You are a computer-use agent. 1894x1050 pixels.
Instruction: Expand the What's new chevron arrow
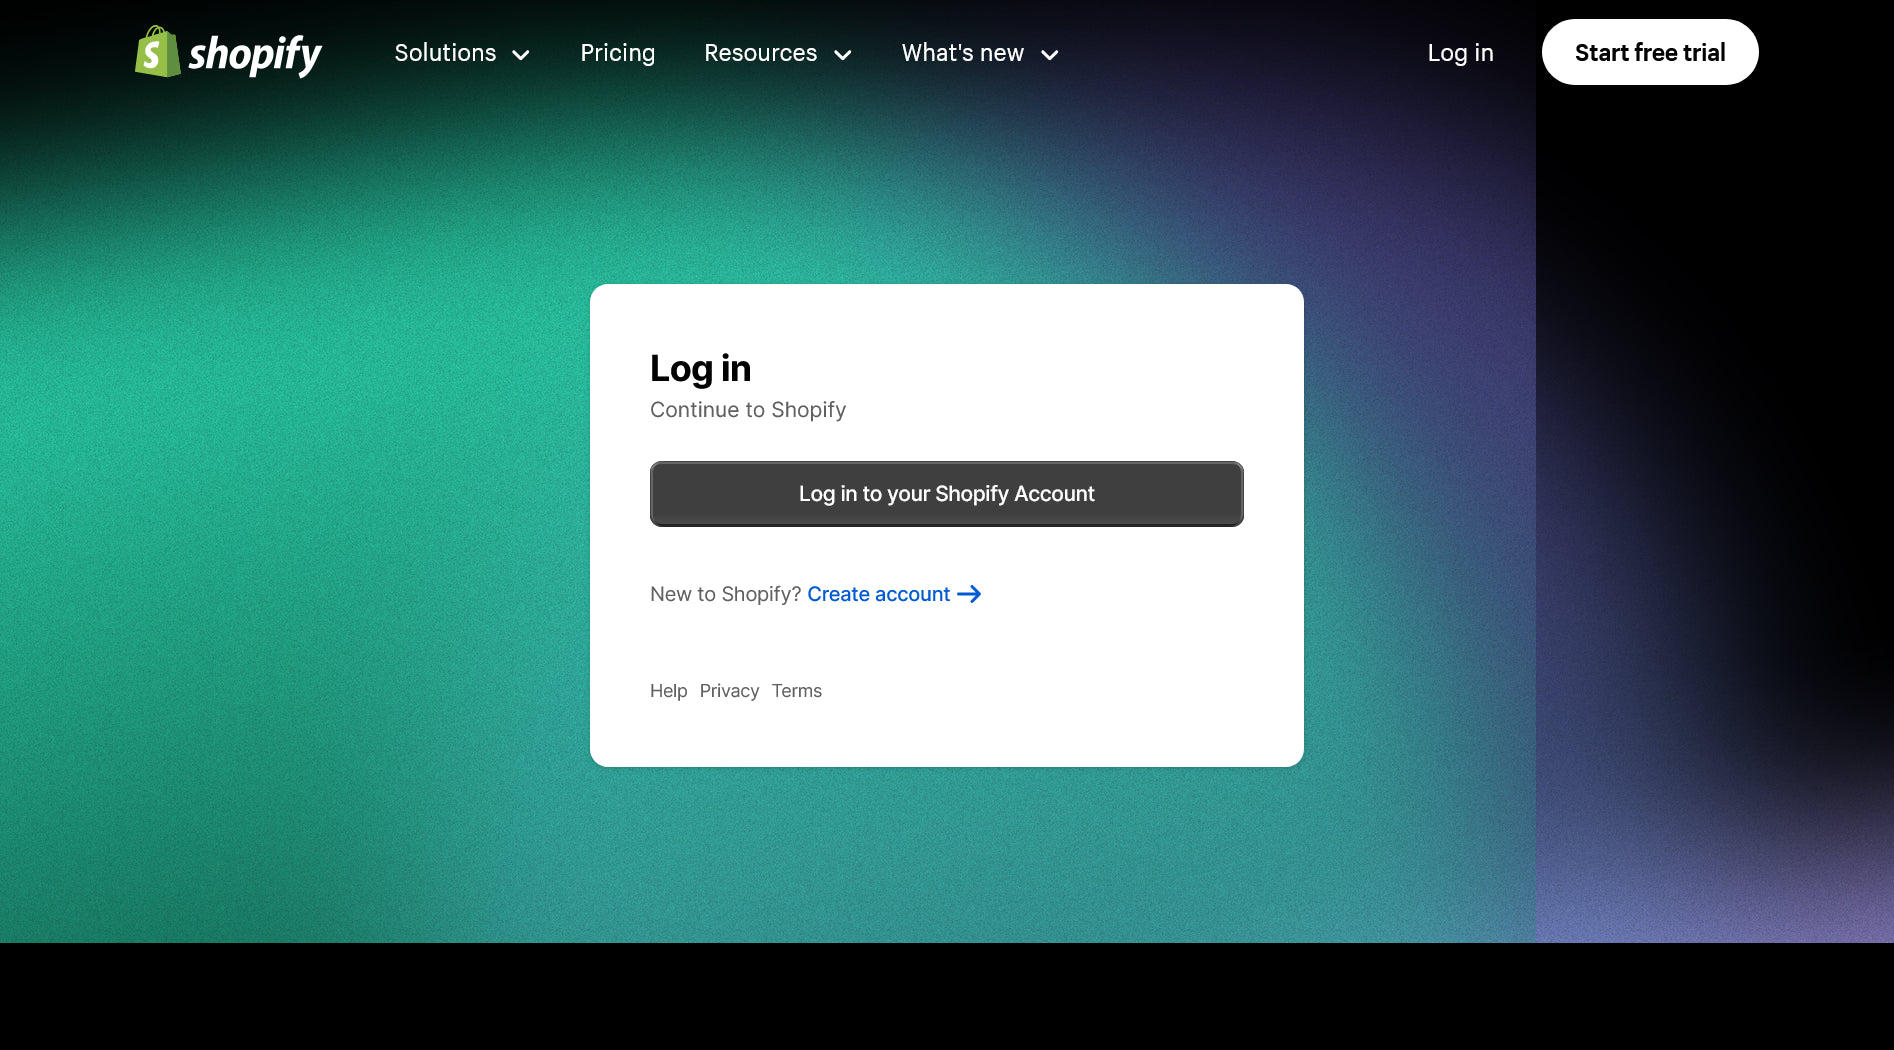[1050, 55]
